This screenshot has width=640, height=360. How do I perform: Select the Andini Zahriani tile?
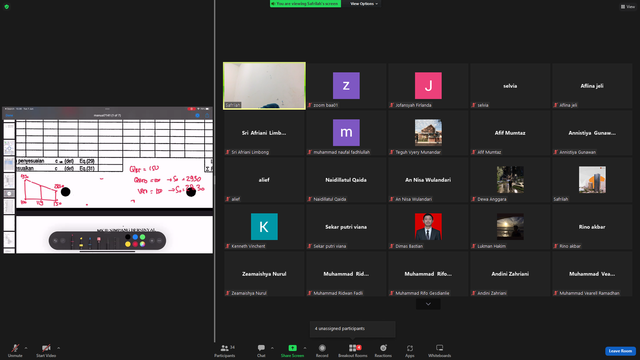[x=510, y=273]
